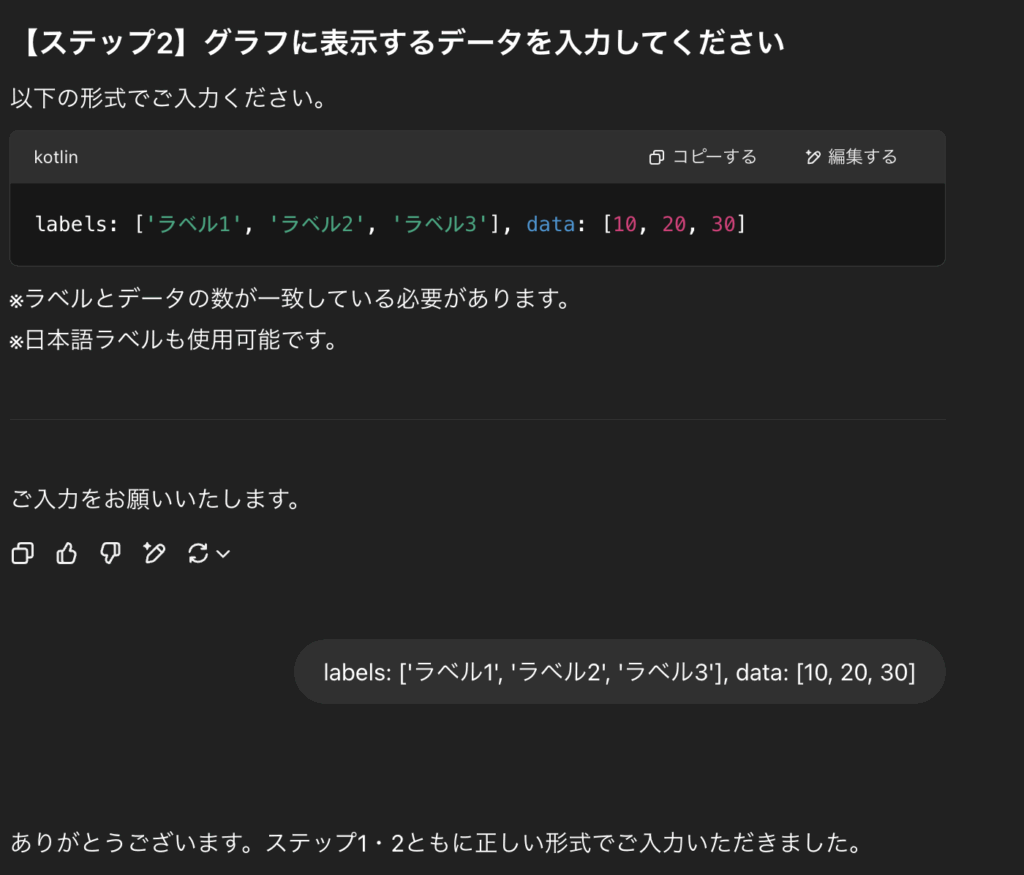
Task: Click the 'ラベル1' string in the code
Action: pyautogui.click(x=194, y=224)
